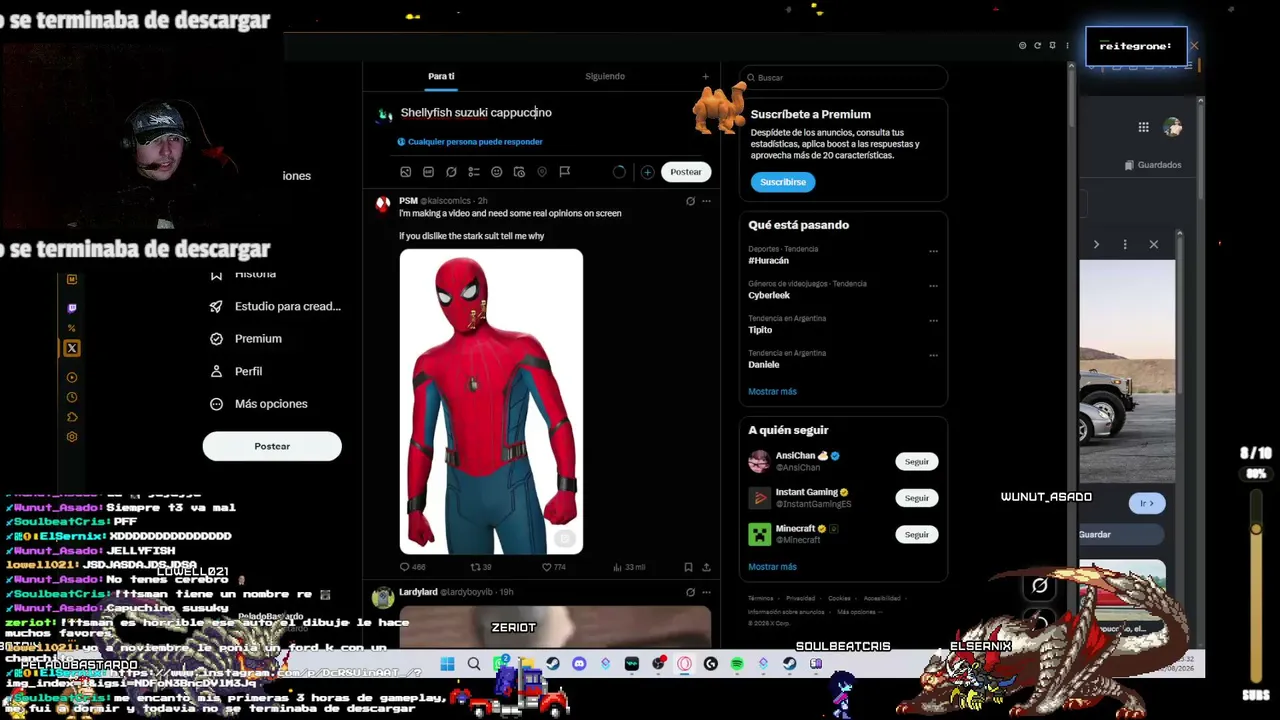Open Guardados in the side panel
The width and height of the screenshot is (1280, 720).
point(1153,165)
